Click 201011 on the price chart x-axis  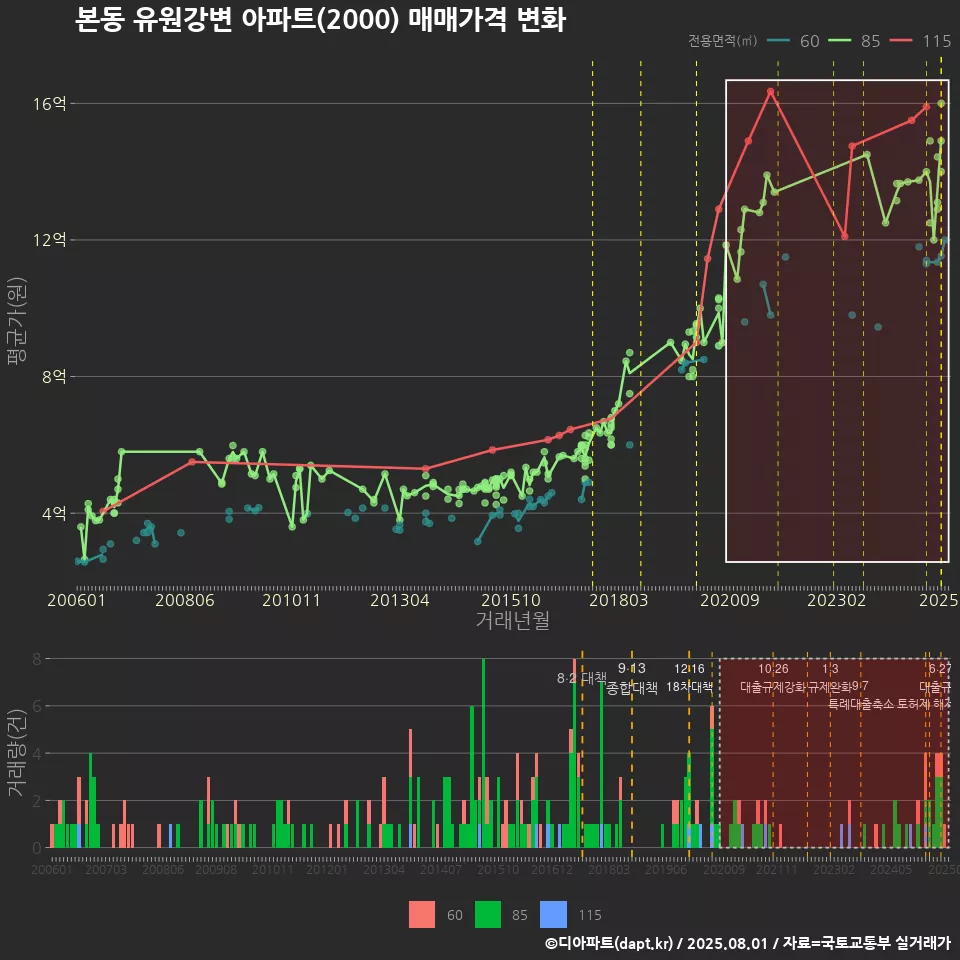click(x=291, y=600)
